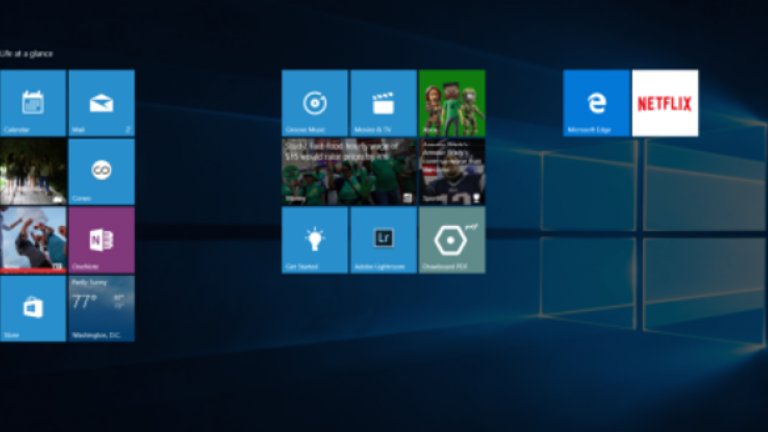Open the purple OneNote tile
The image size is (768, 432).
coord(101,240)
